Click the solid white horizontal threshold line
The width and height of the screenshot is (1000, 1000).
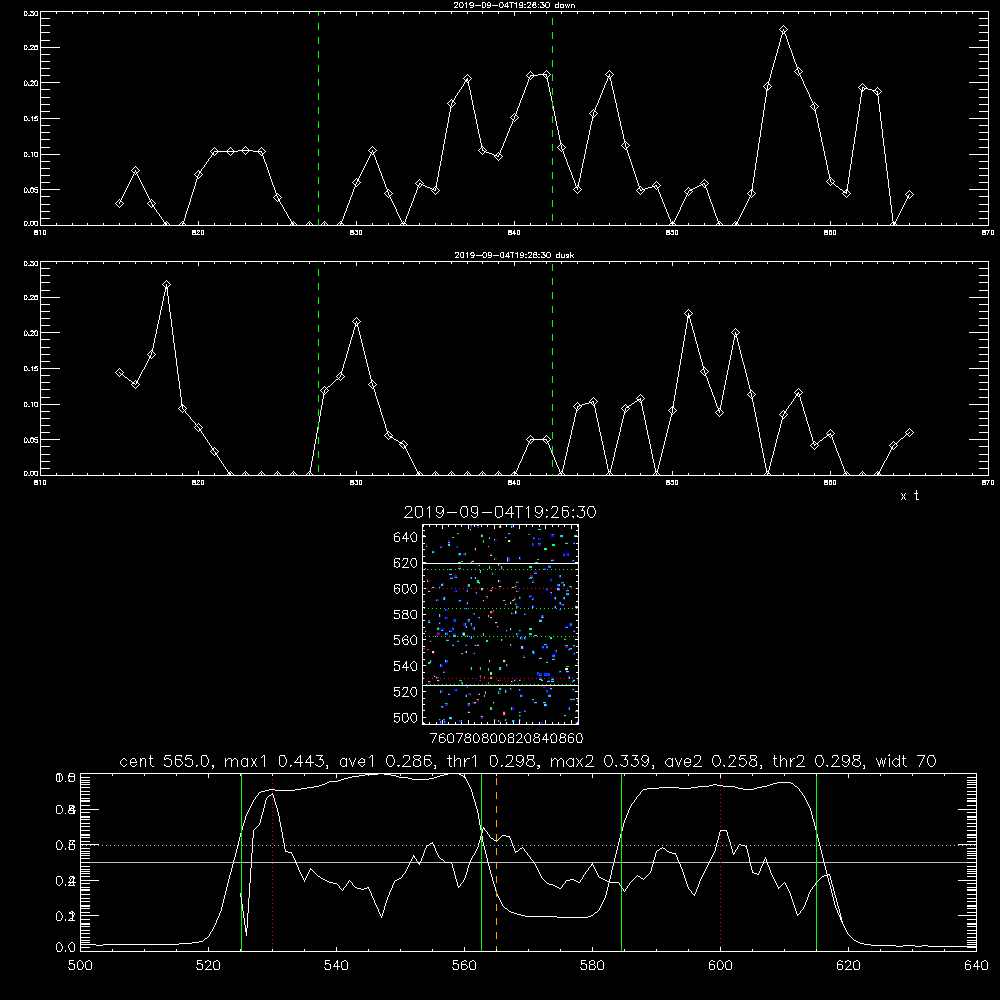528,862
